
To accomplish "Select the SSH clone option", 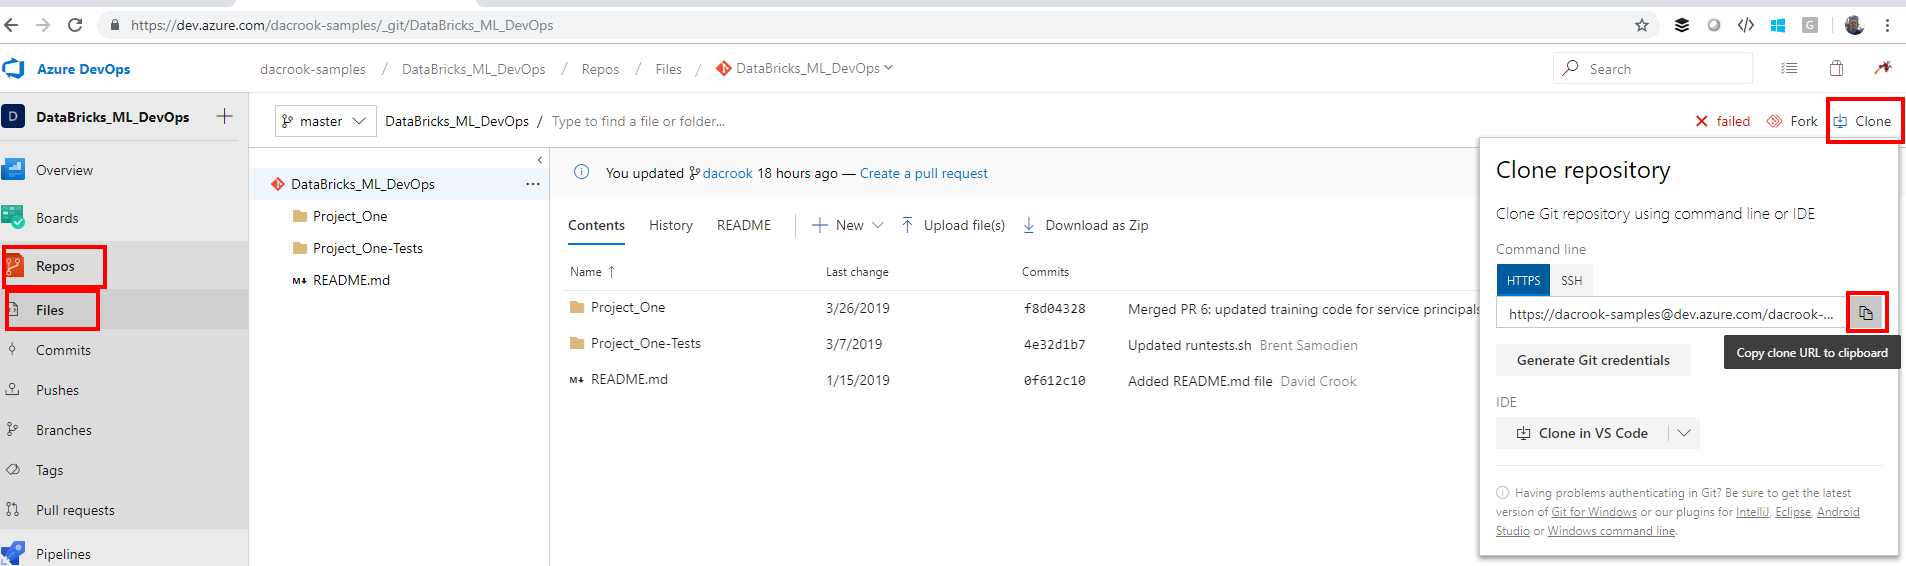I will (x=1572, y=281).
